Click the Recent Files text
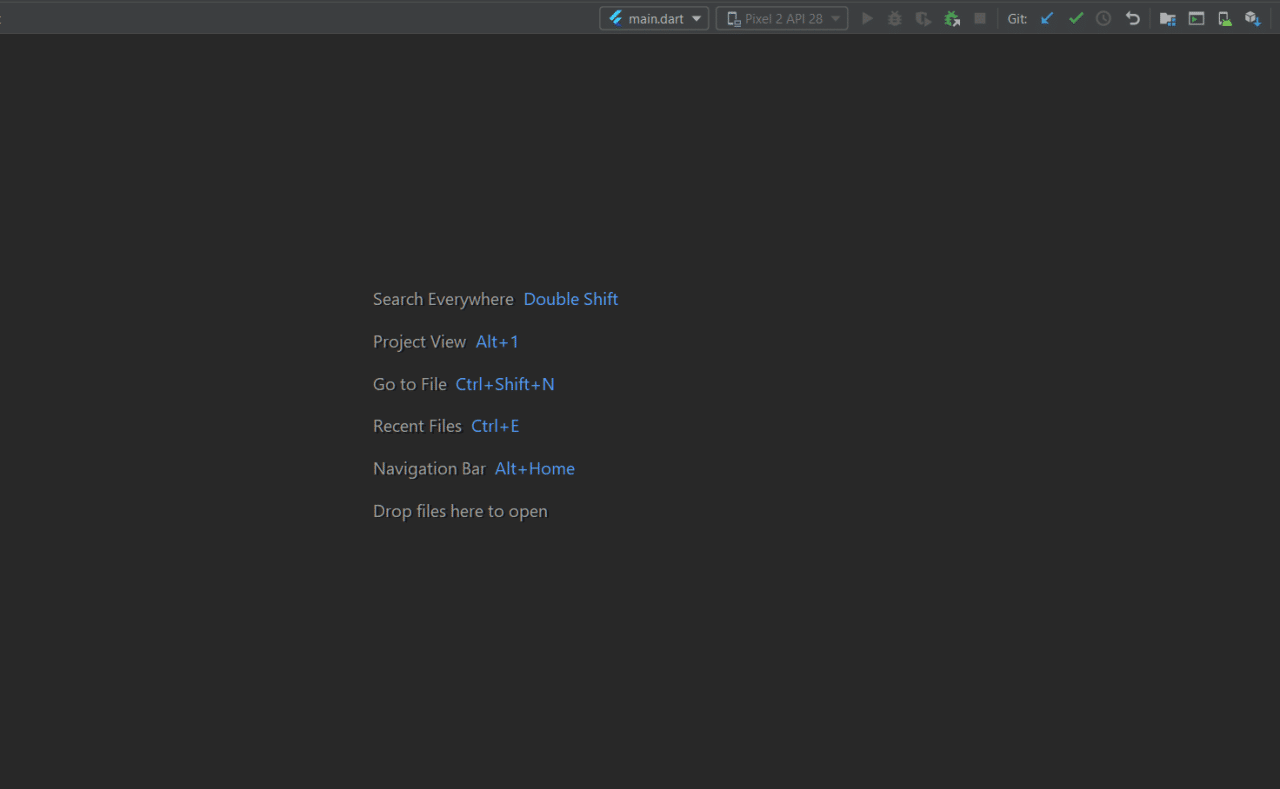1280x789 pixels. click(417, 426)
